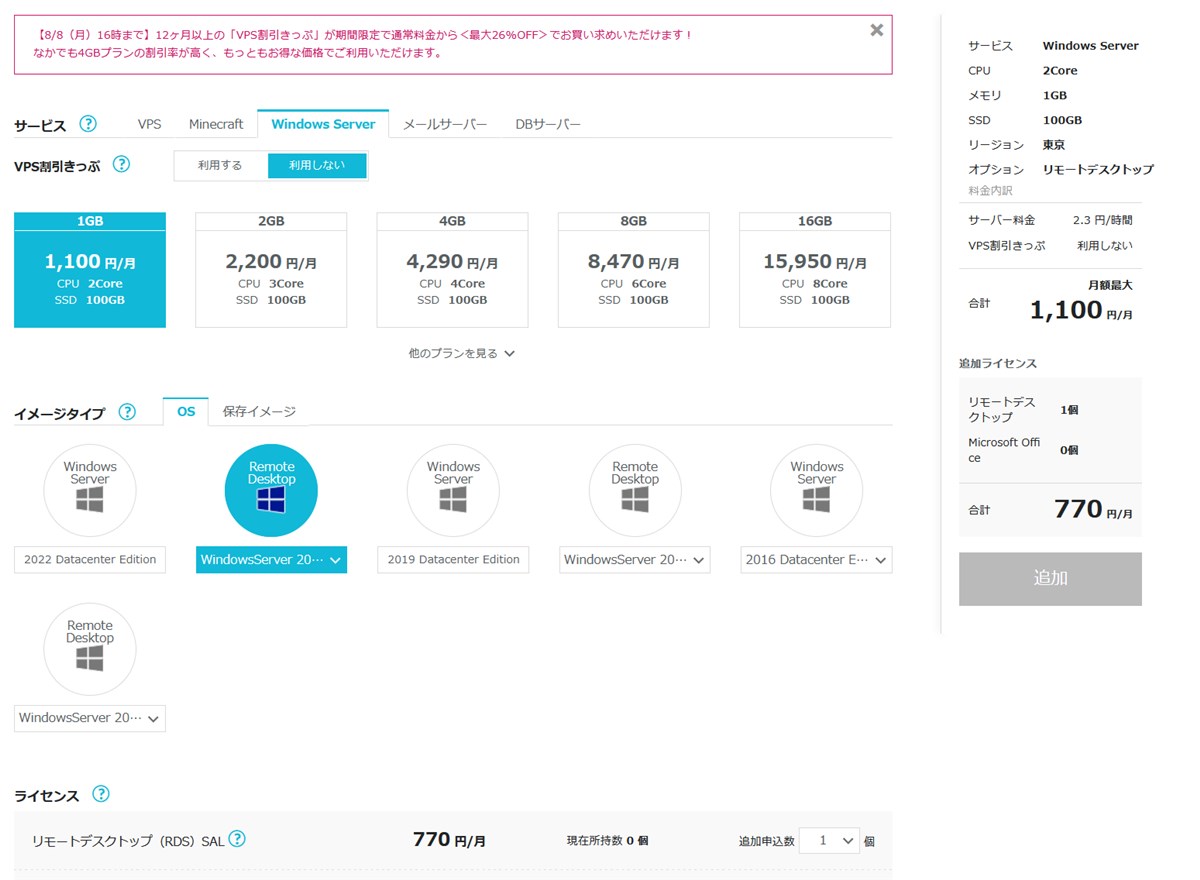Select Remote Desktop icon in the second row

pos(90,649)
